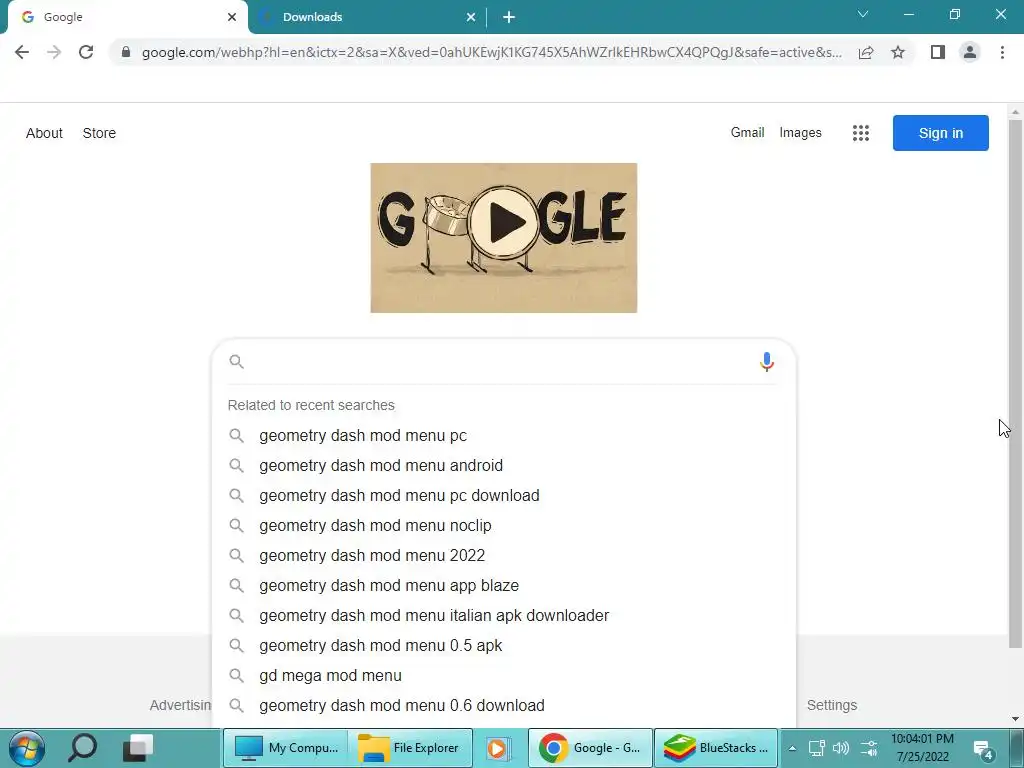This screenshot has height=768, width=1024.
Task: Open the About link
Action: point(44,133)
